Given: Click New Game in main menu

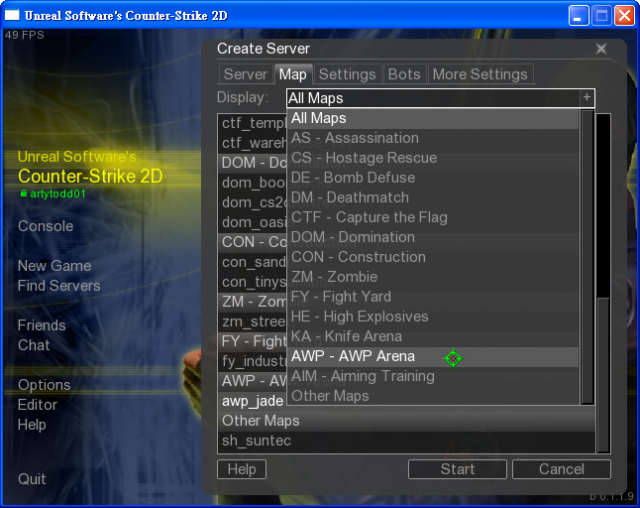Looking at the screenshot, I should pos(54,266).
